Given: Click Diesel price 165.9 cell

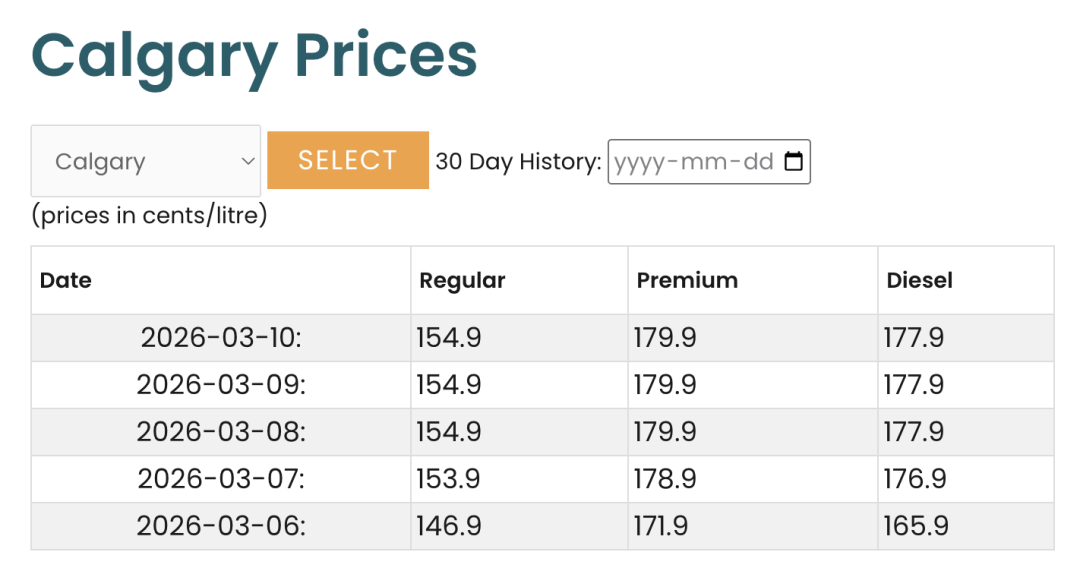Looking at the screenshot, I should 915,526.
